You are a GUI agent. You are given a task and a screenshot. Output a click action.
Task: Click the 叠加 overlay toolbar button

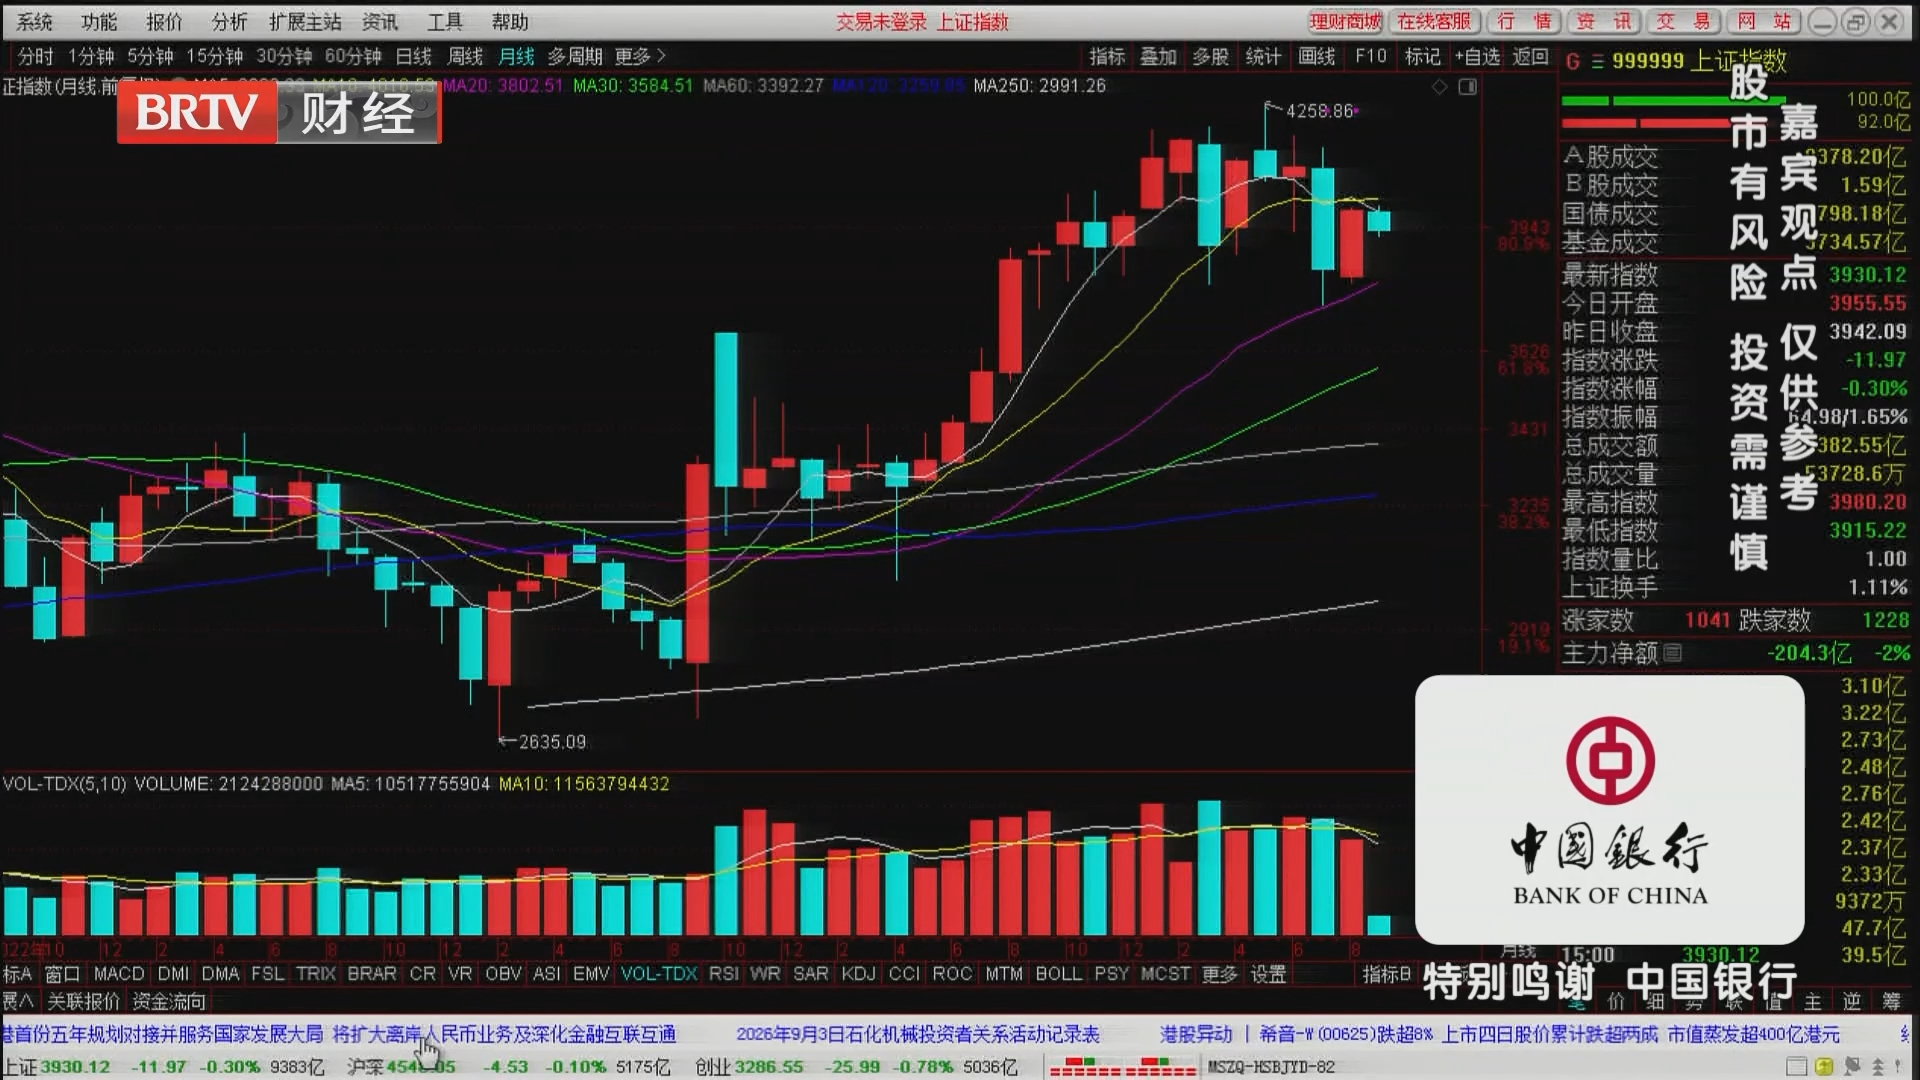1159,57
